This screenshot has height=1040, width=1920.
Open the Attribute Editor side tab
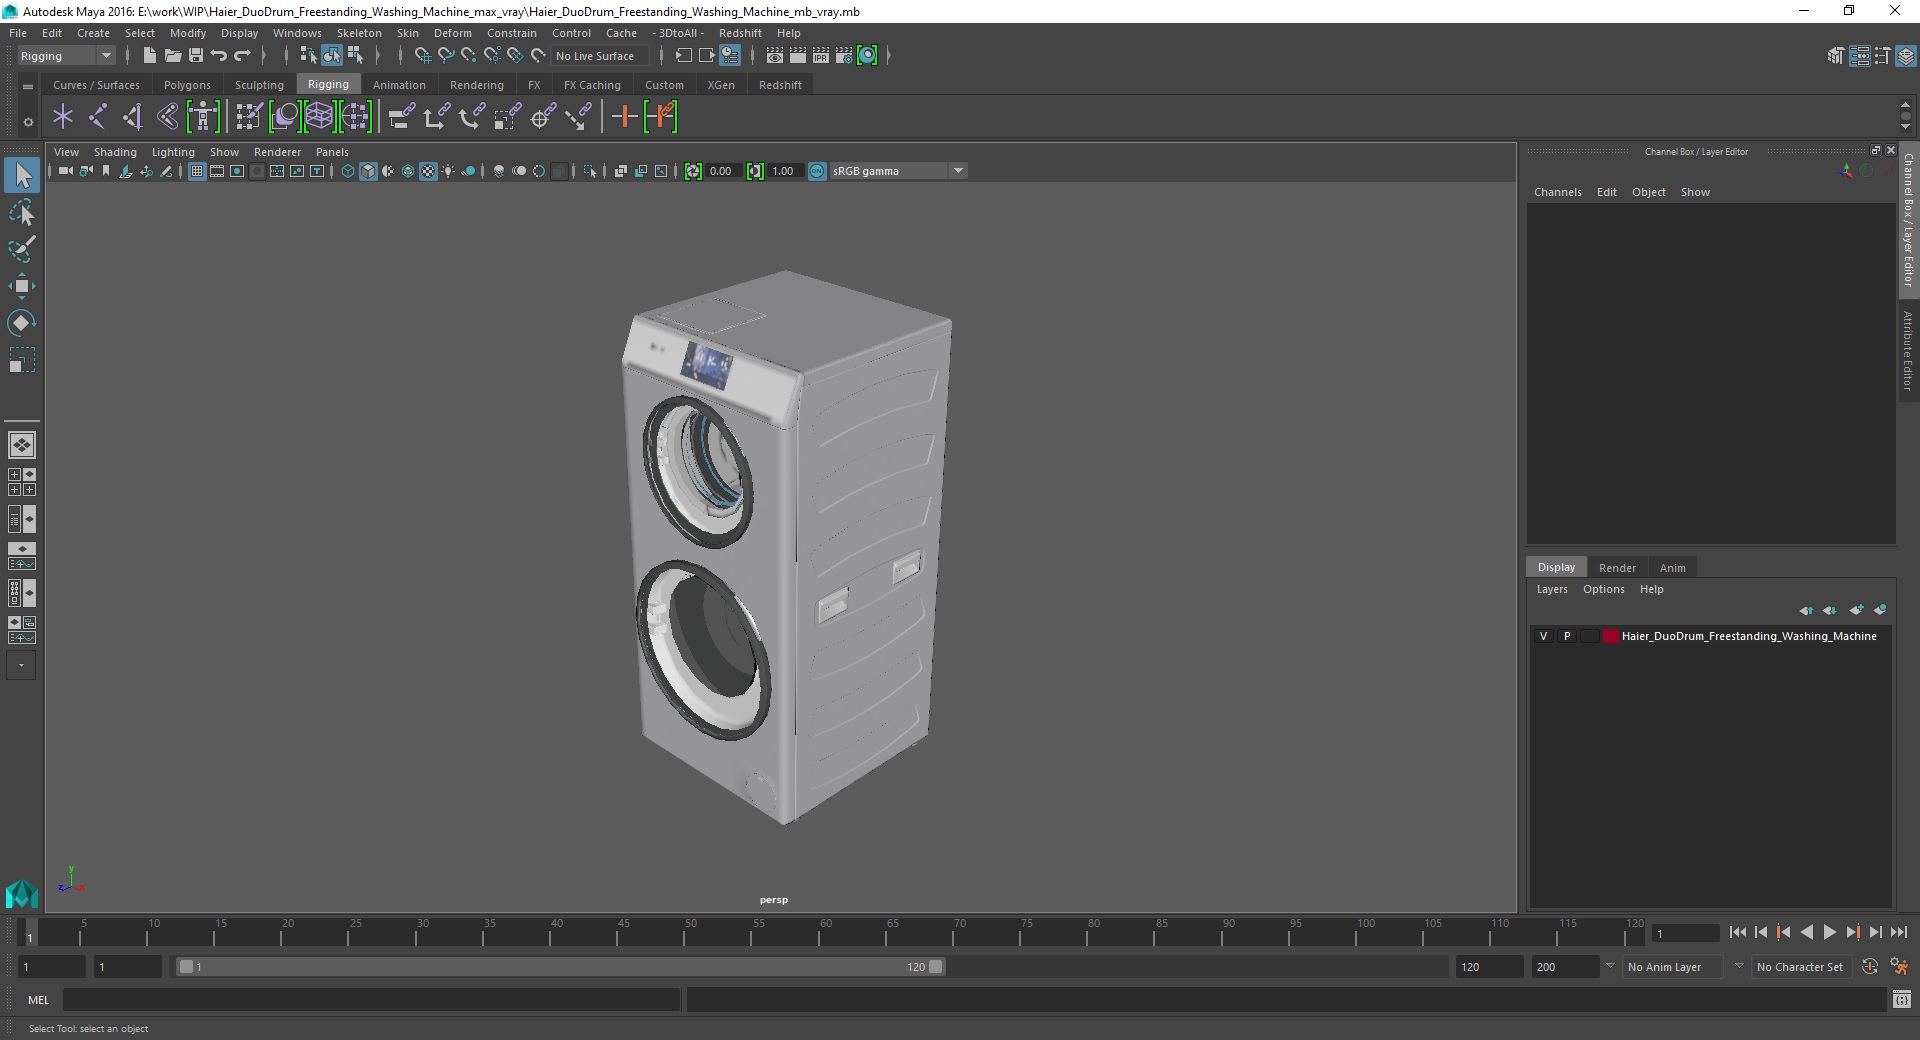(1908, 350)
